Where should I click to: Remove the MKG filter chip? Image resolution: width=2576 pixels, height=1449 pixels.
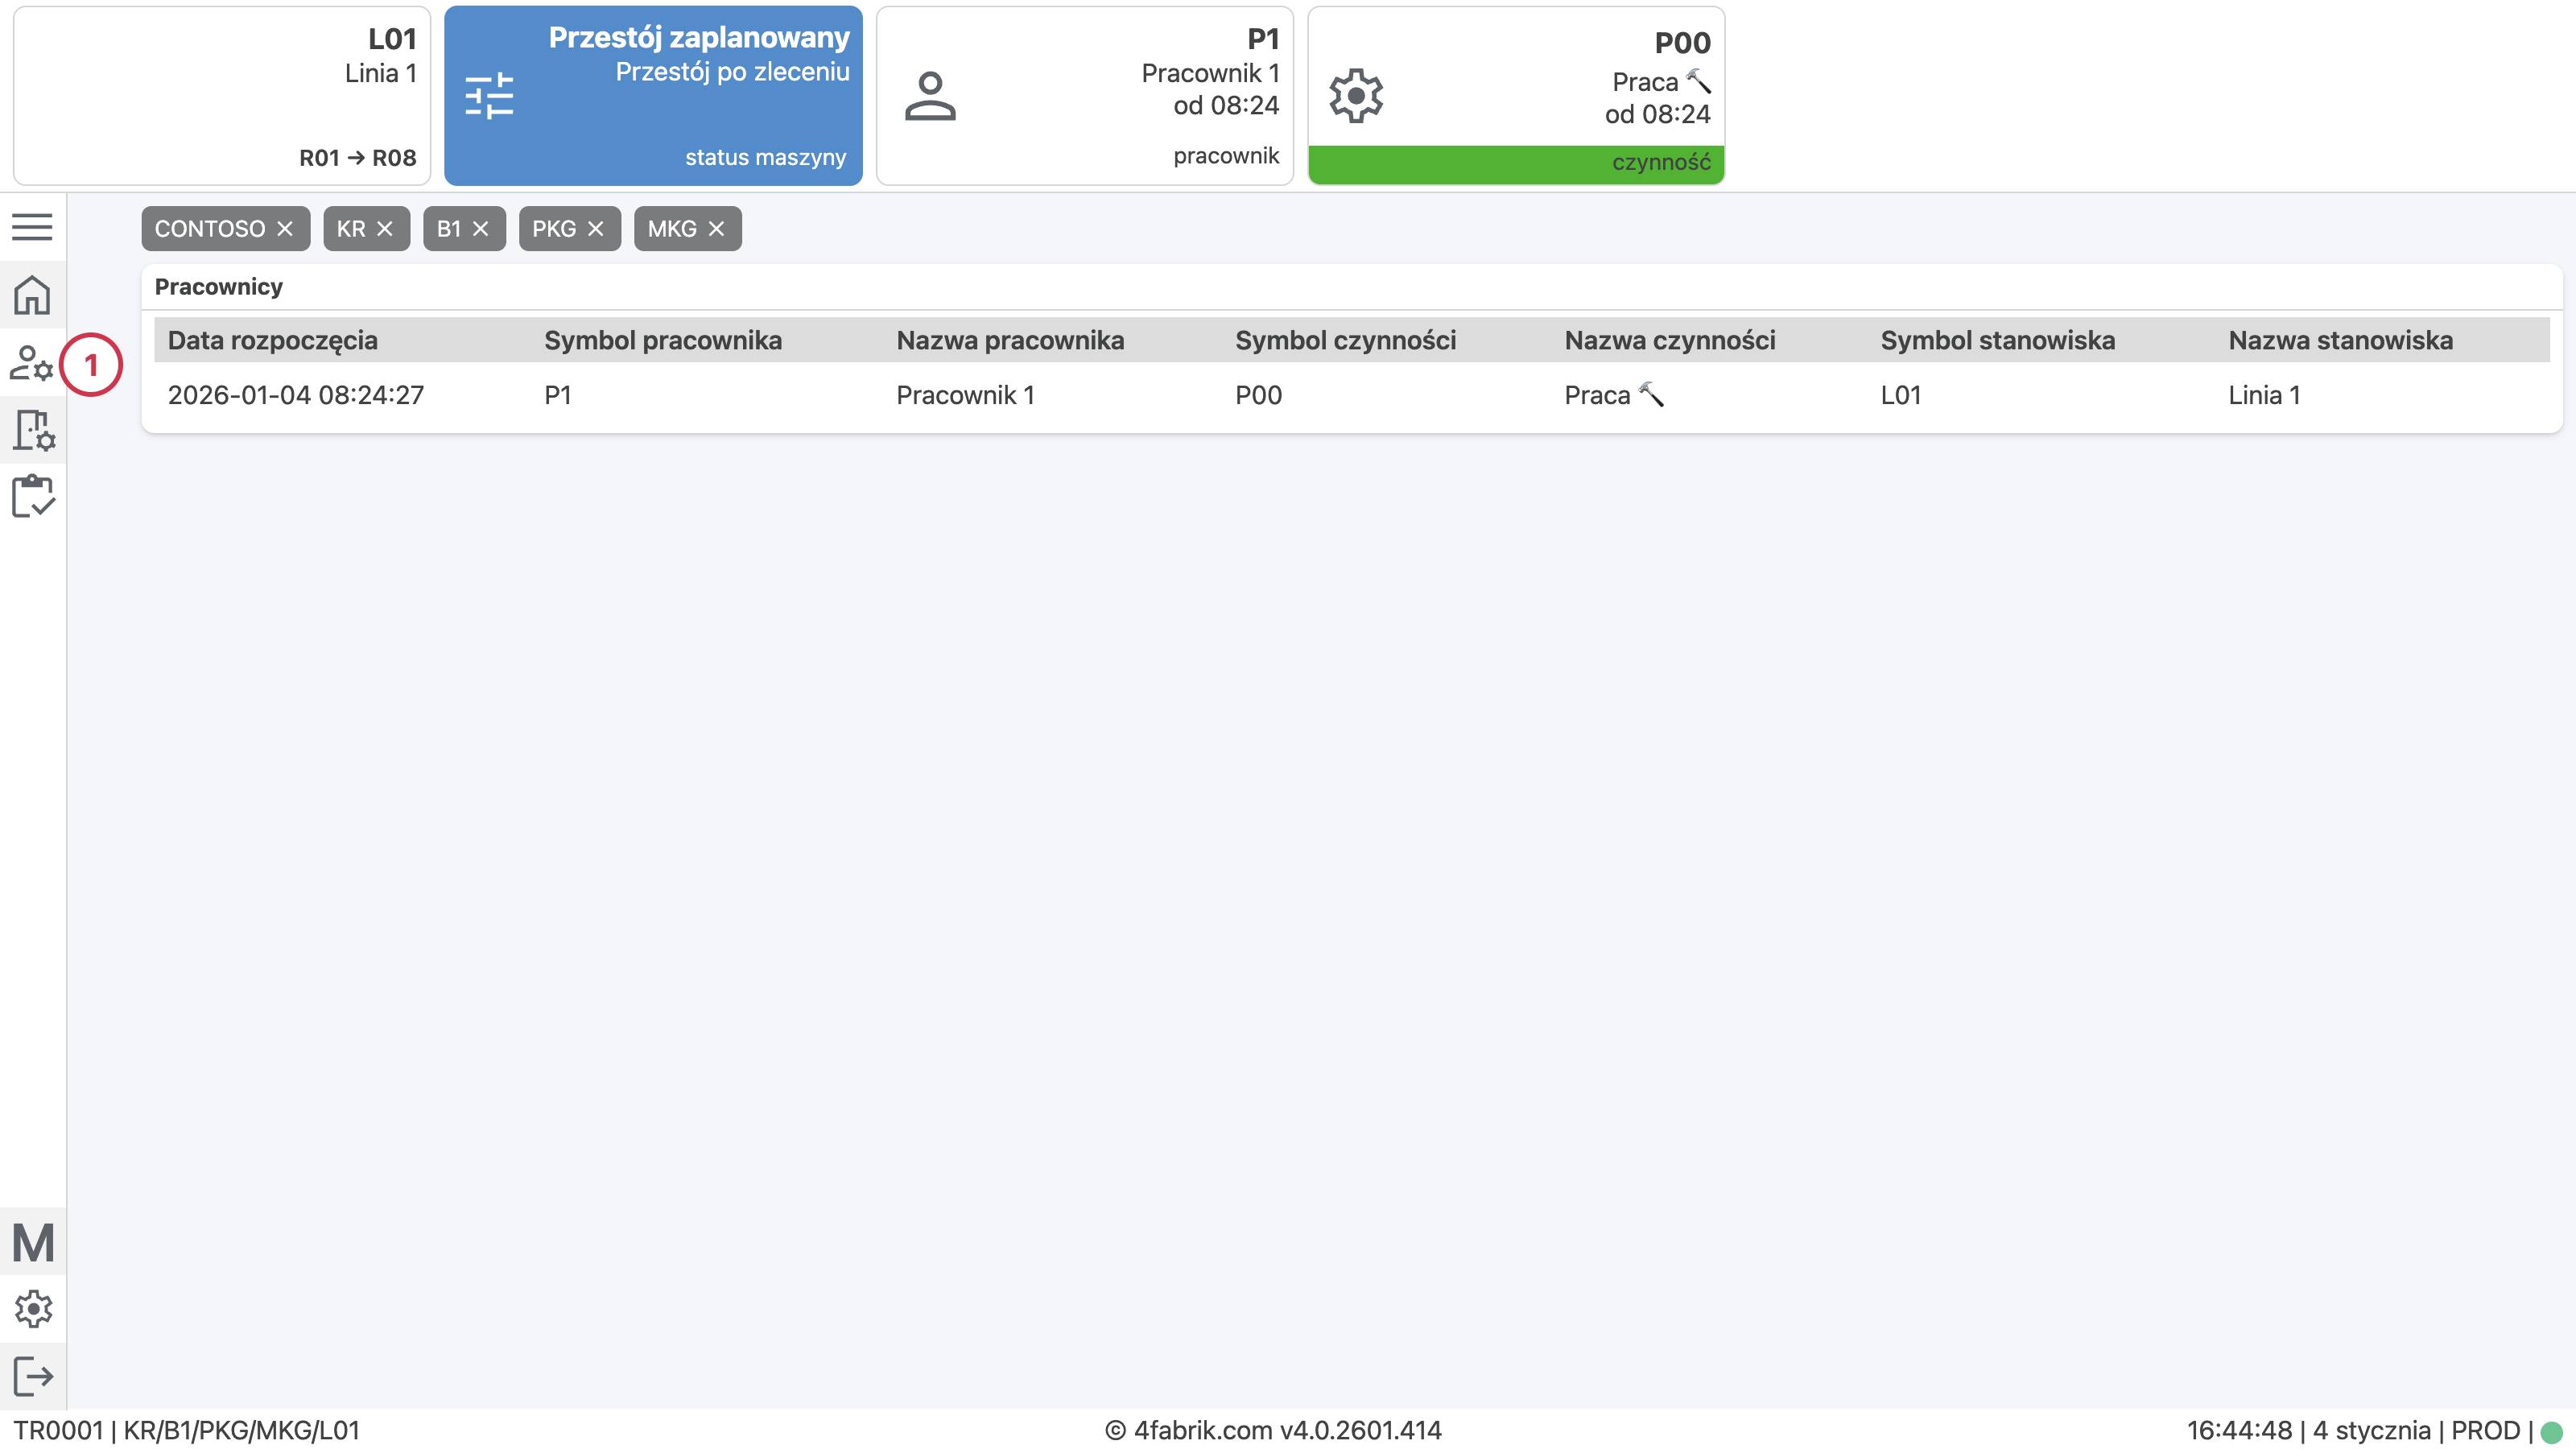[716, 229]
